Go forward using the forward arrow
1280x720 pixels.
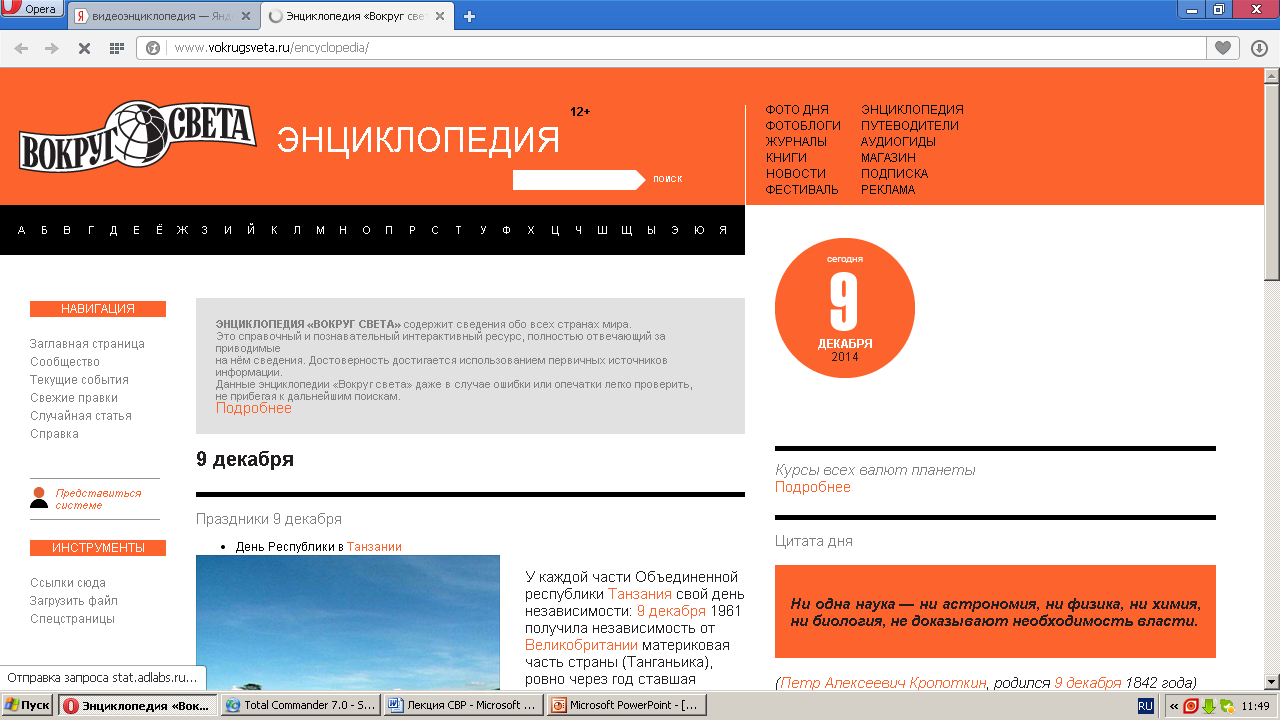coord(52,48)
